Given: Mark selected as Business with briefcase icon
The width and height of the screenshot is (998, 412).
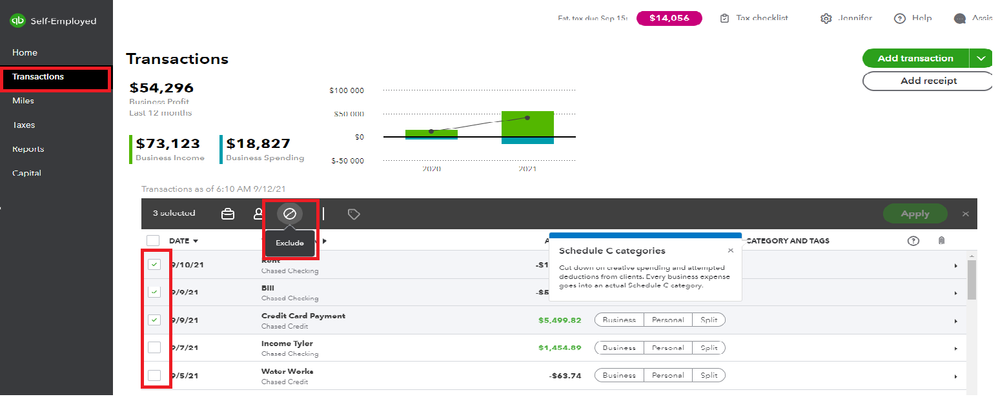Looking at the screenshot, I should 227,214.
